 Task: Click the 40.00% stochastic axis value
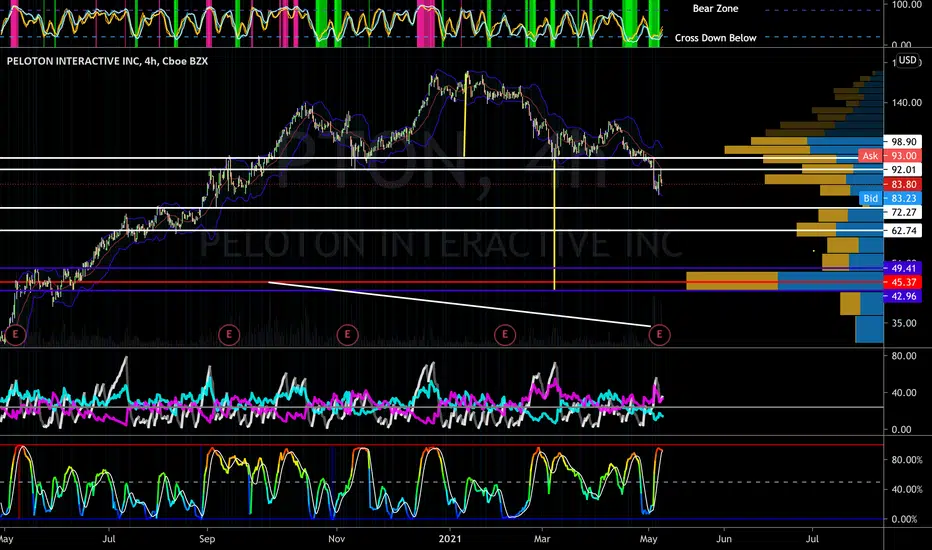pyautogui.click(x=906, y=489)
